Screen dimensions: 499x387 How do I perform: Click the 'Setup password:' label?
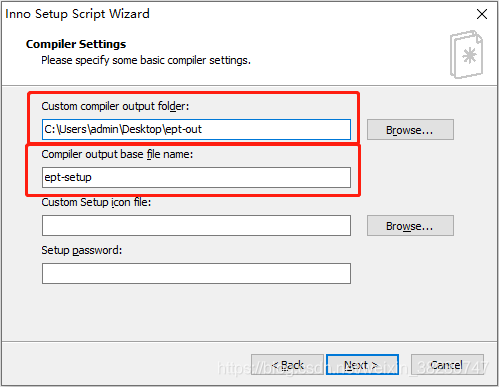(82, 250)
